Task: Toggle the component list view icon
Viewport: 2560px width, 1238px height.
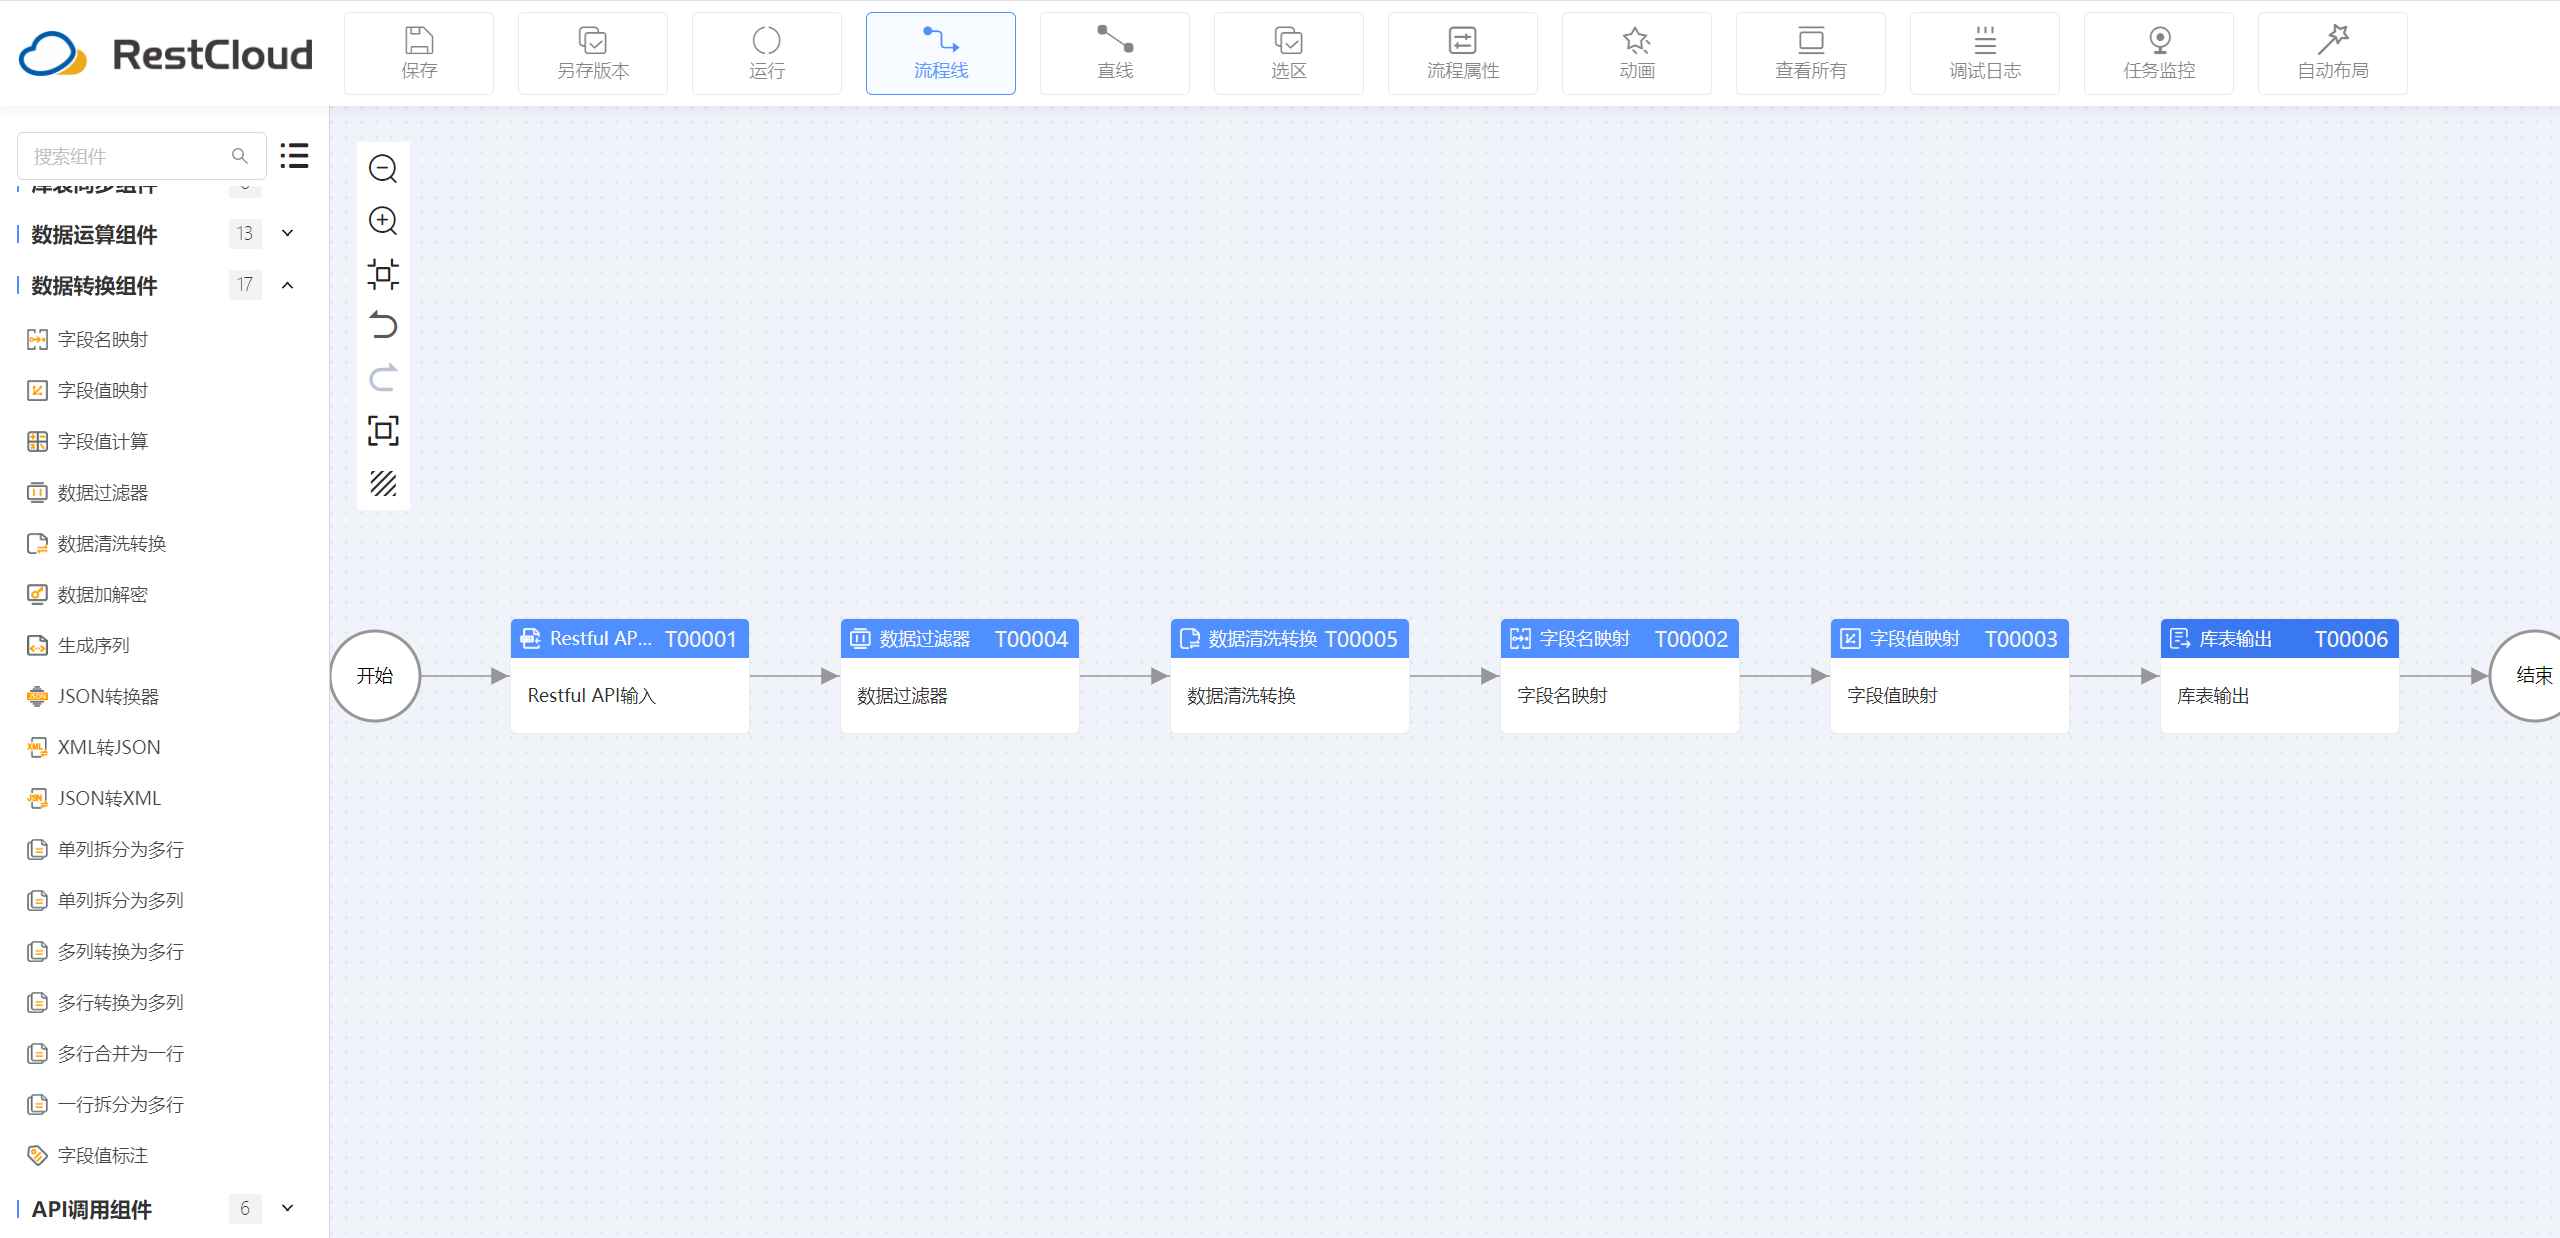Action: click(x=294, y=156)
